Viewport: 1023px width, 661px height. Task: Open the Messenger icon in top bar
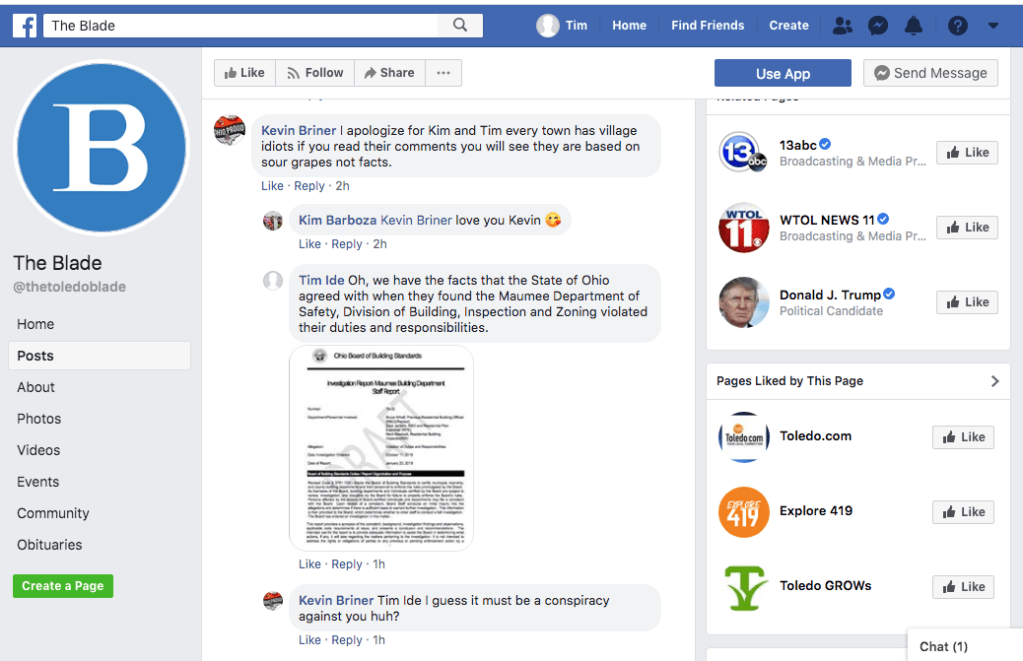coord(878,26)
